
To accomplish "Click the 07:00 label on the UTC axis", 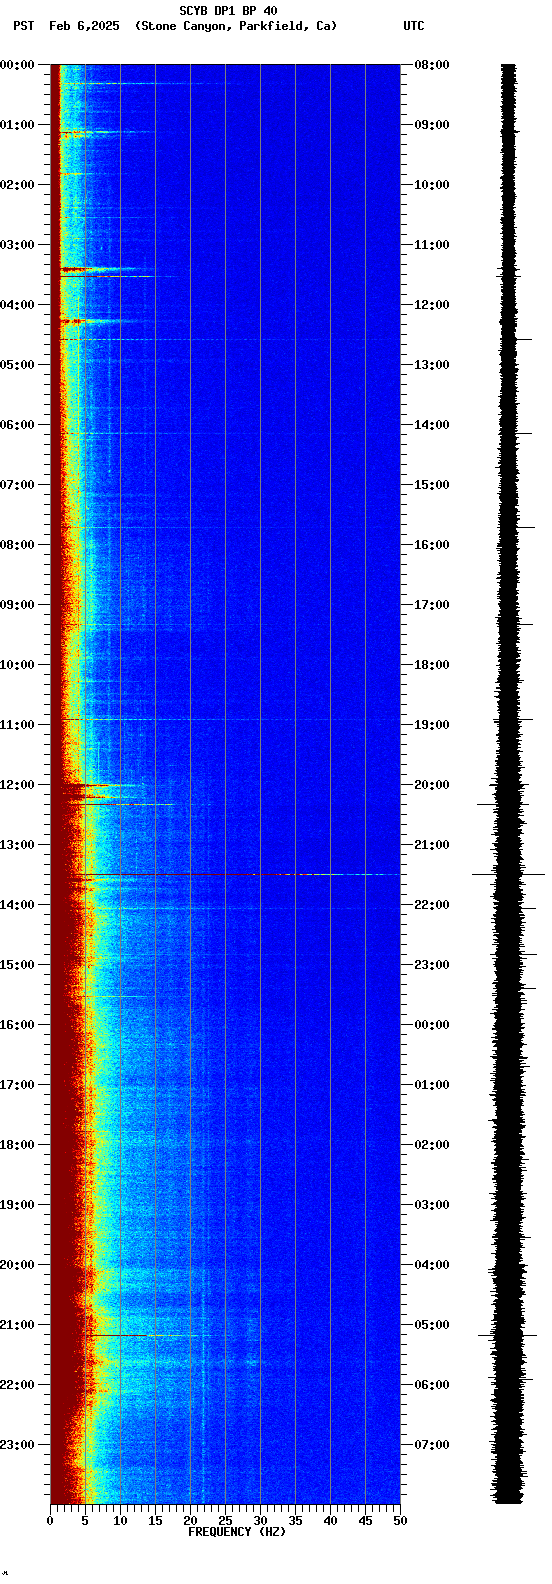I will tap(432, 1445).
